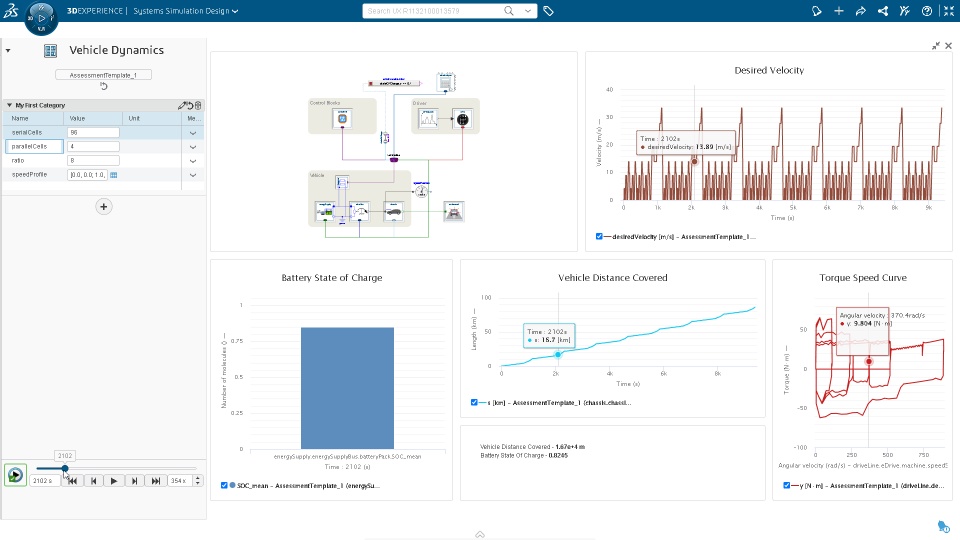The height and width of the screenshot is (540, 960).
Task: Collapse the Vehicle Dynamics side panel triangle
Action: pos(8,50)
